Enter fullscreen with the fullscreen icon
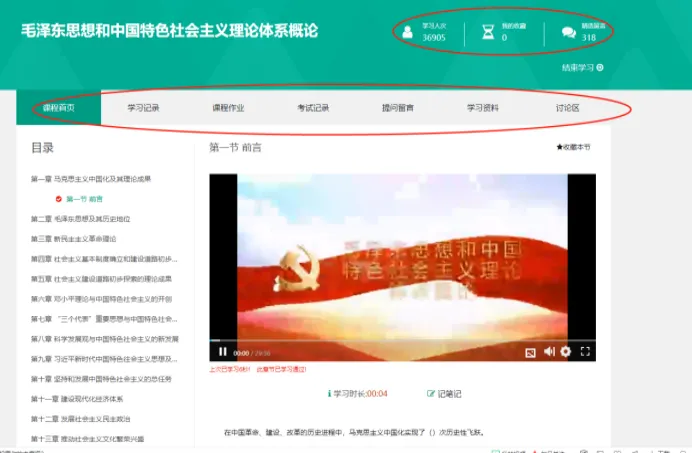This screenshot has height=454, width=692. tap(585, 351)
